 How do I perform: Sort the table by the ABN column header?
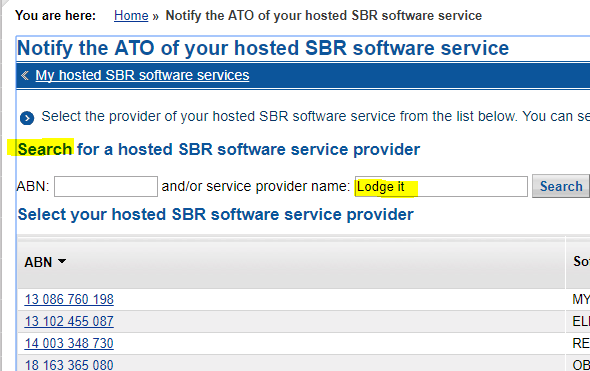tap(45, 262)
